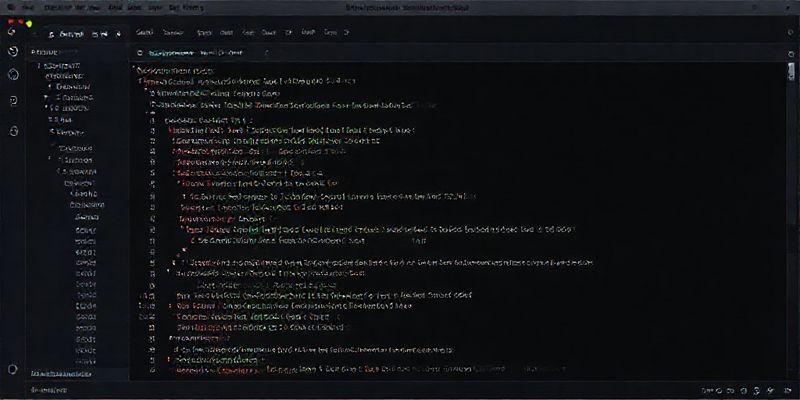Click the small icon at the editor tab bar's right end
800x400 pixels.
click(x=791, y=54)
